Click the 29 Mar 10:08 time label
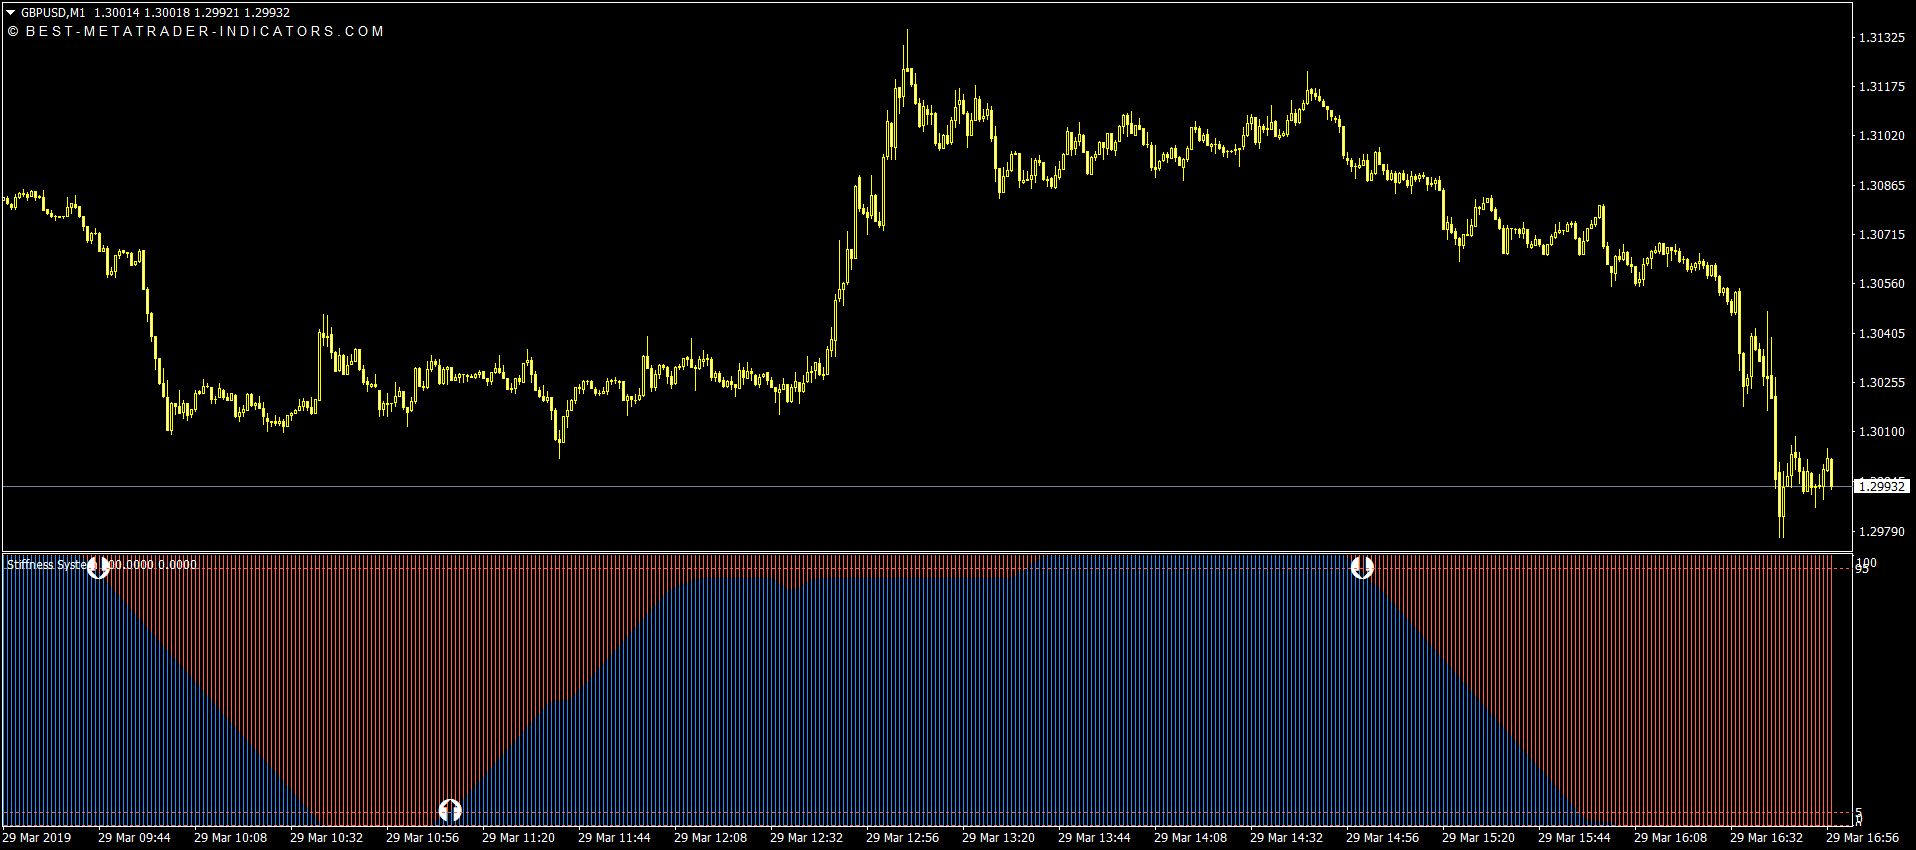The image size is (1916, 850). pyautogui.click(x=230, y=838)
